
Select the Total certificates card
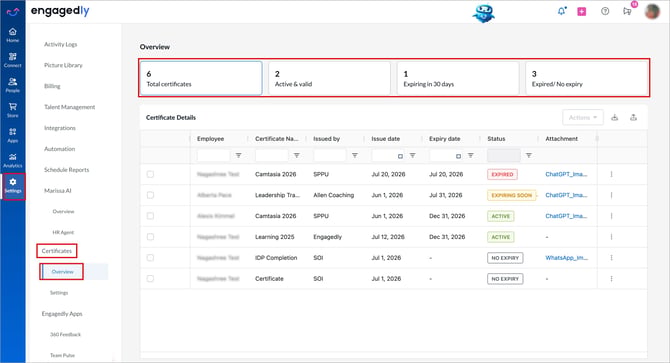pos(201,78)
